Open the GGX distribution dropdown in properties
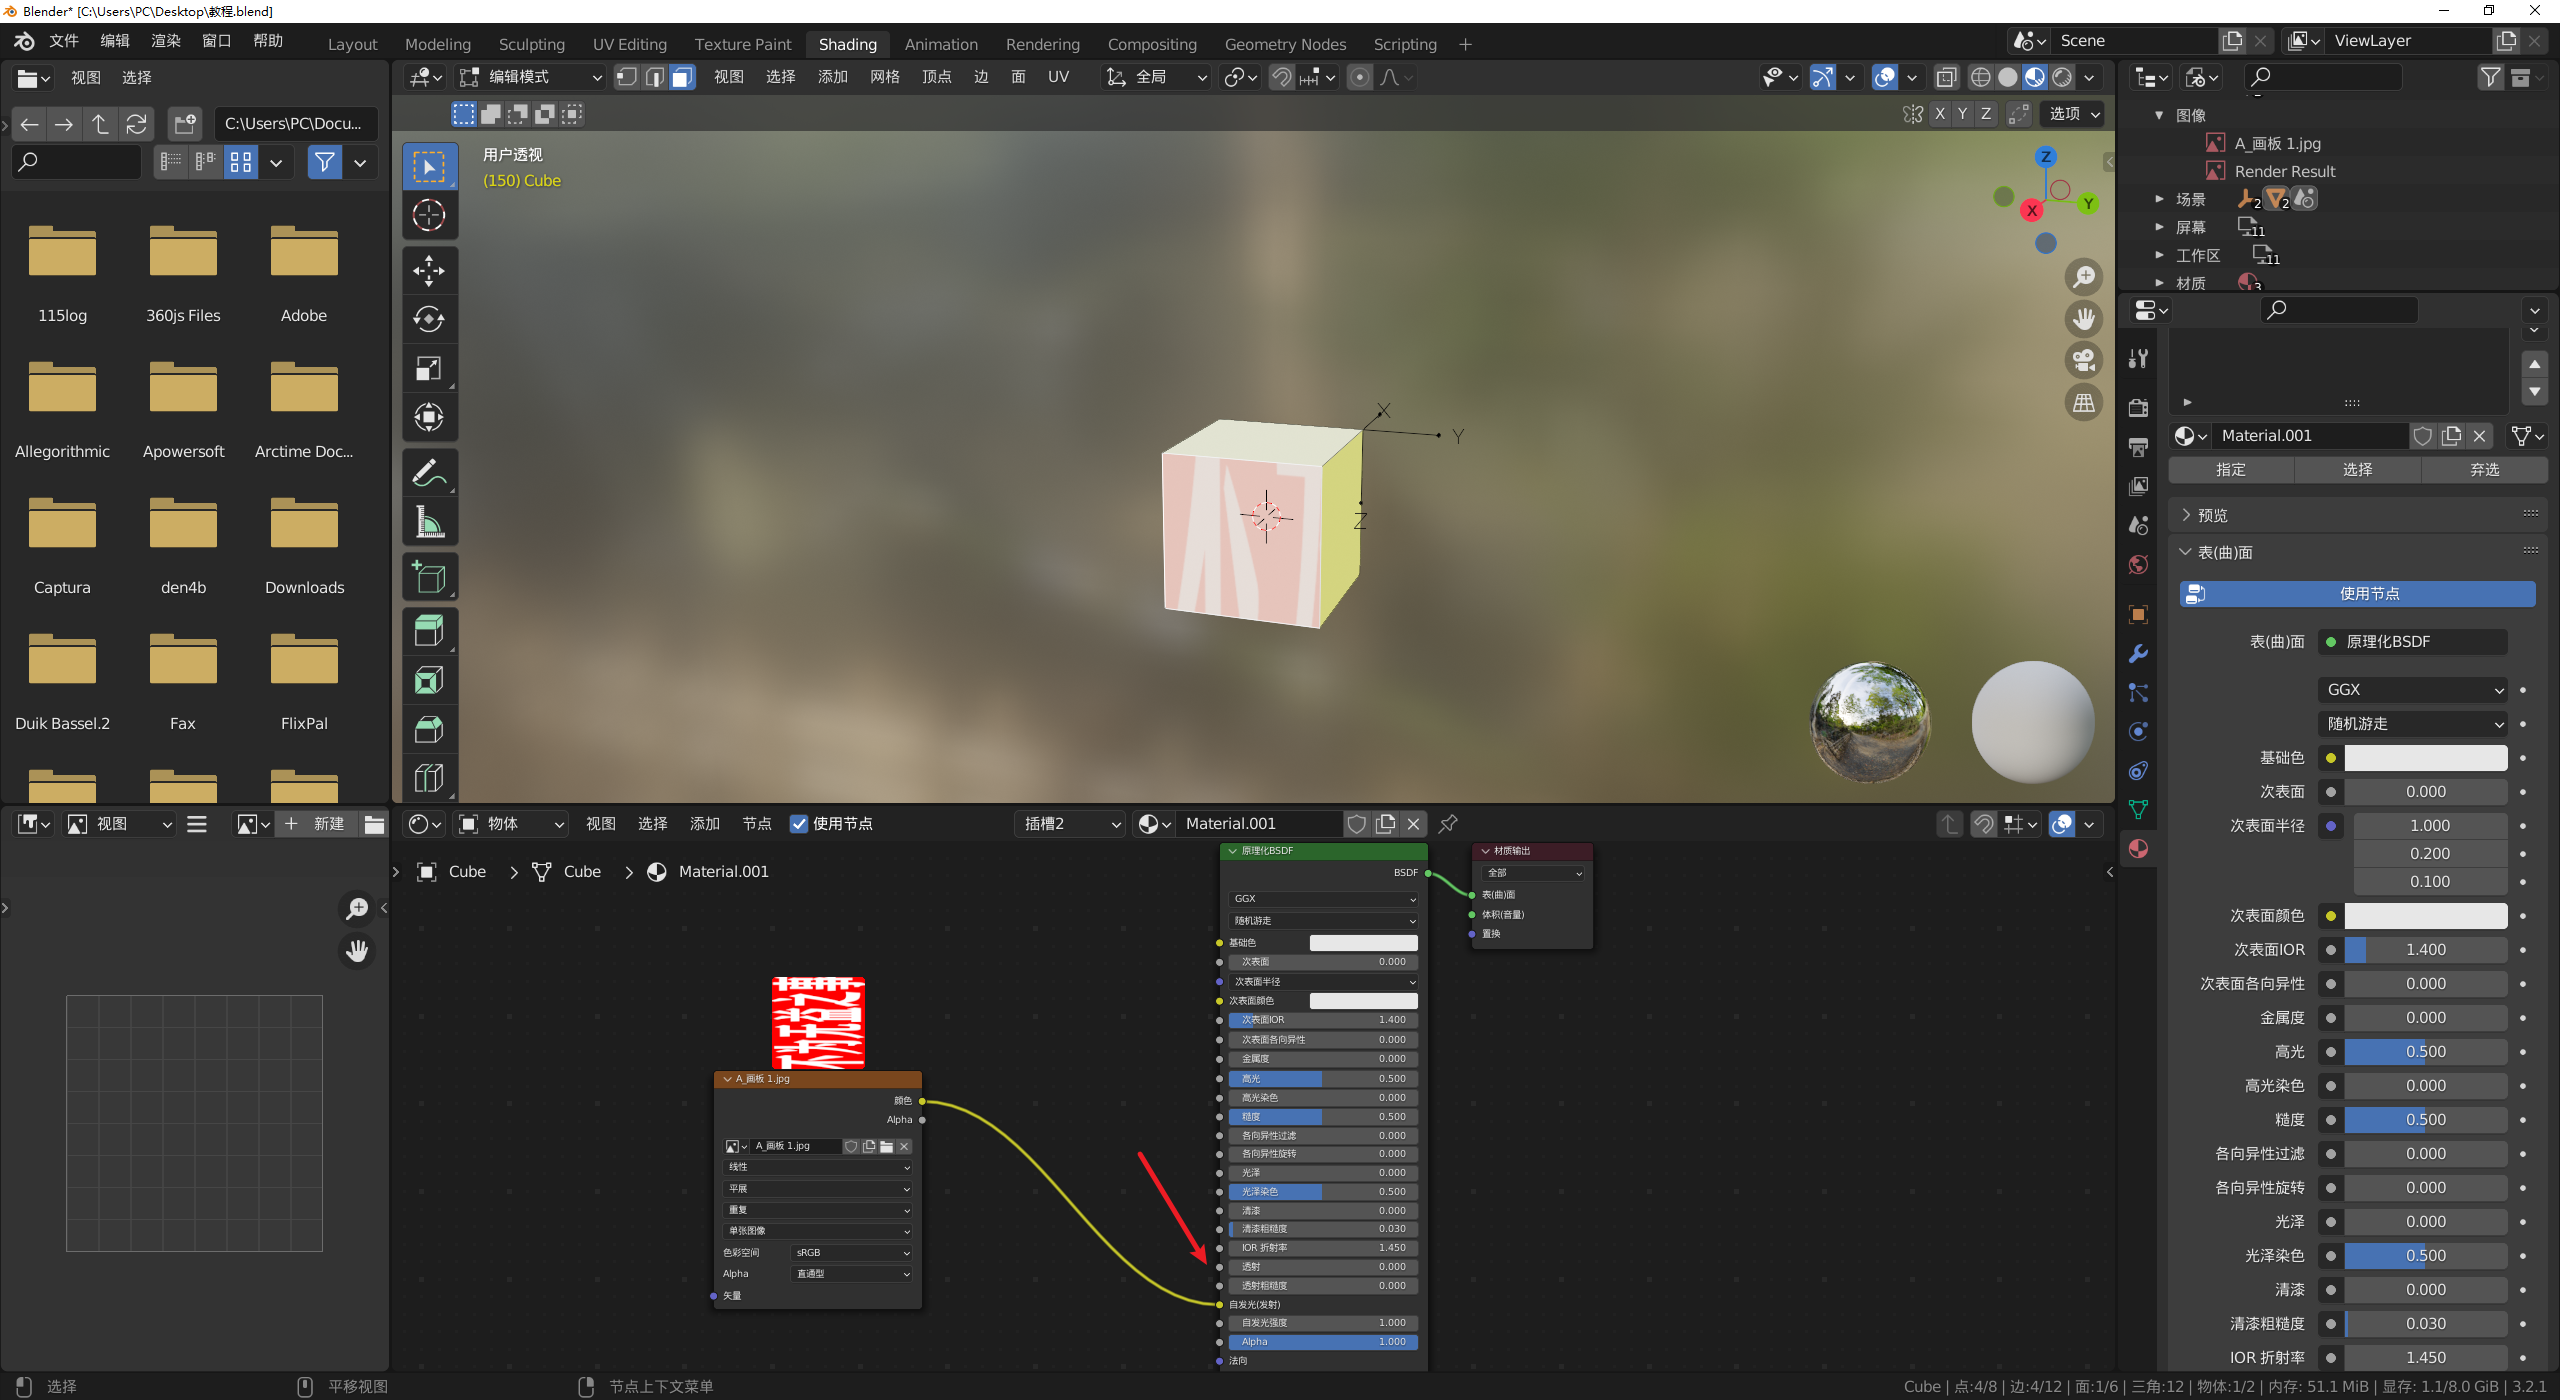The image size is (2560, 1400). 2411,690
